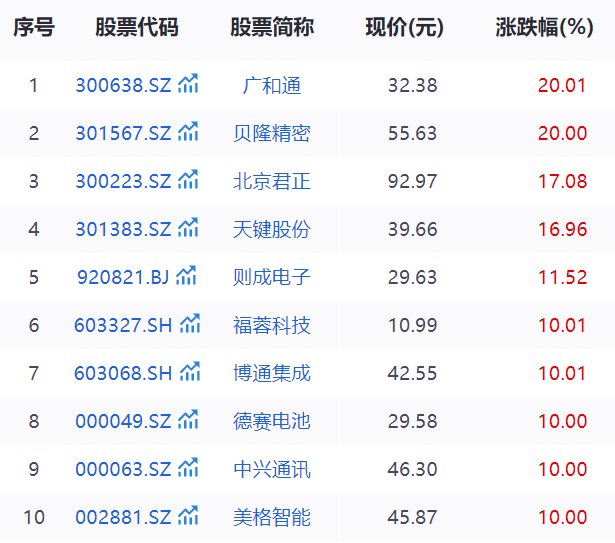The width and height of the screenshot is (615, 543).
Task: Click trend icon beside 920821.BJ
Action: coord(186,276)
